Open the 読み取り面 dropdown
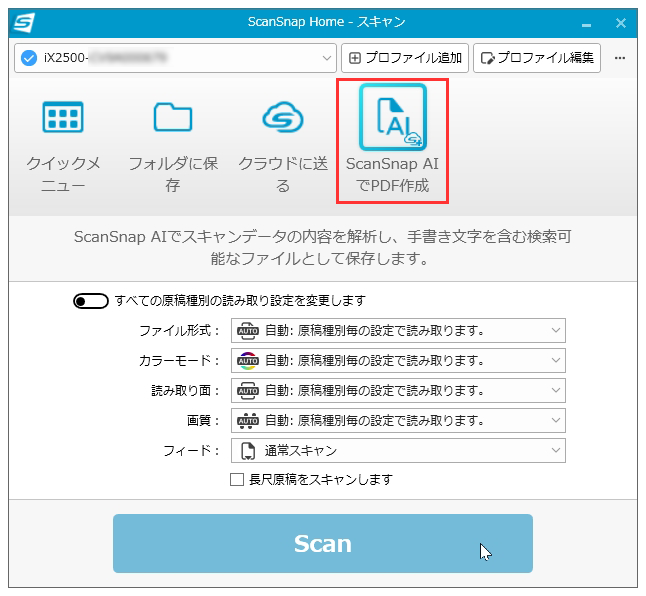This screenshot has width=646, height=596. click(398, 390)
